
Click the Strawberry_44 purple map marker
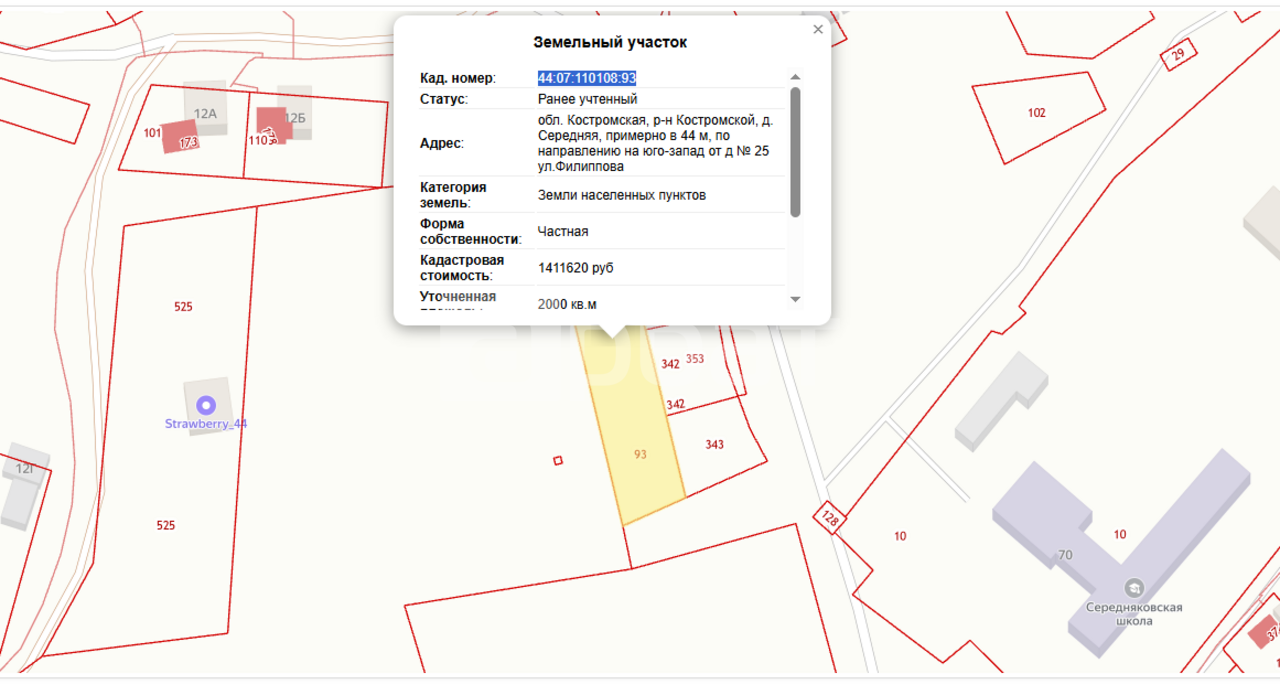point(206,405)
